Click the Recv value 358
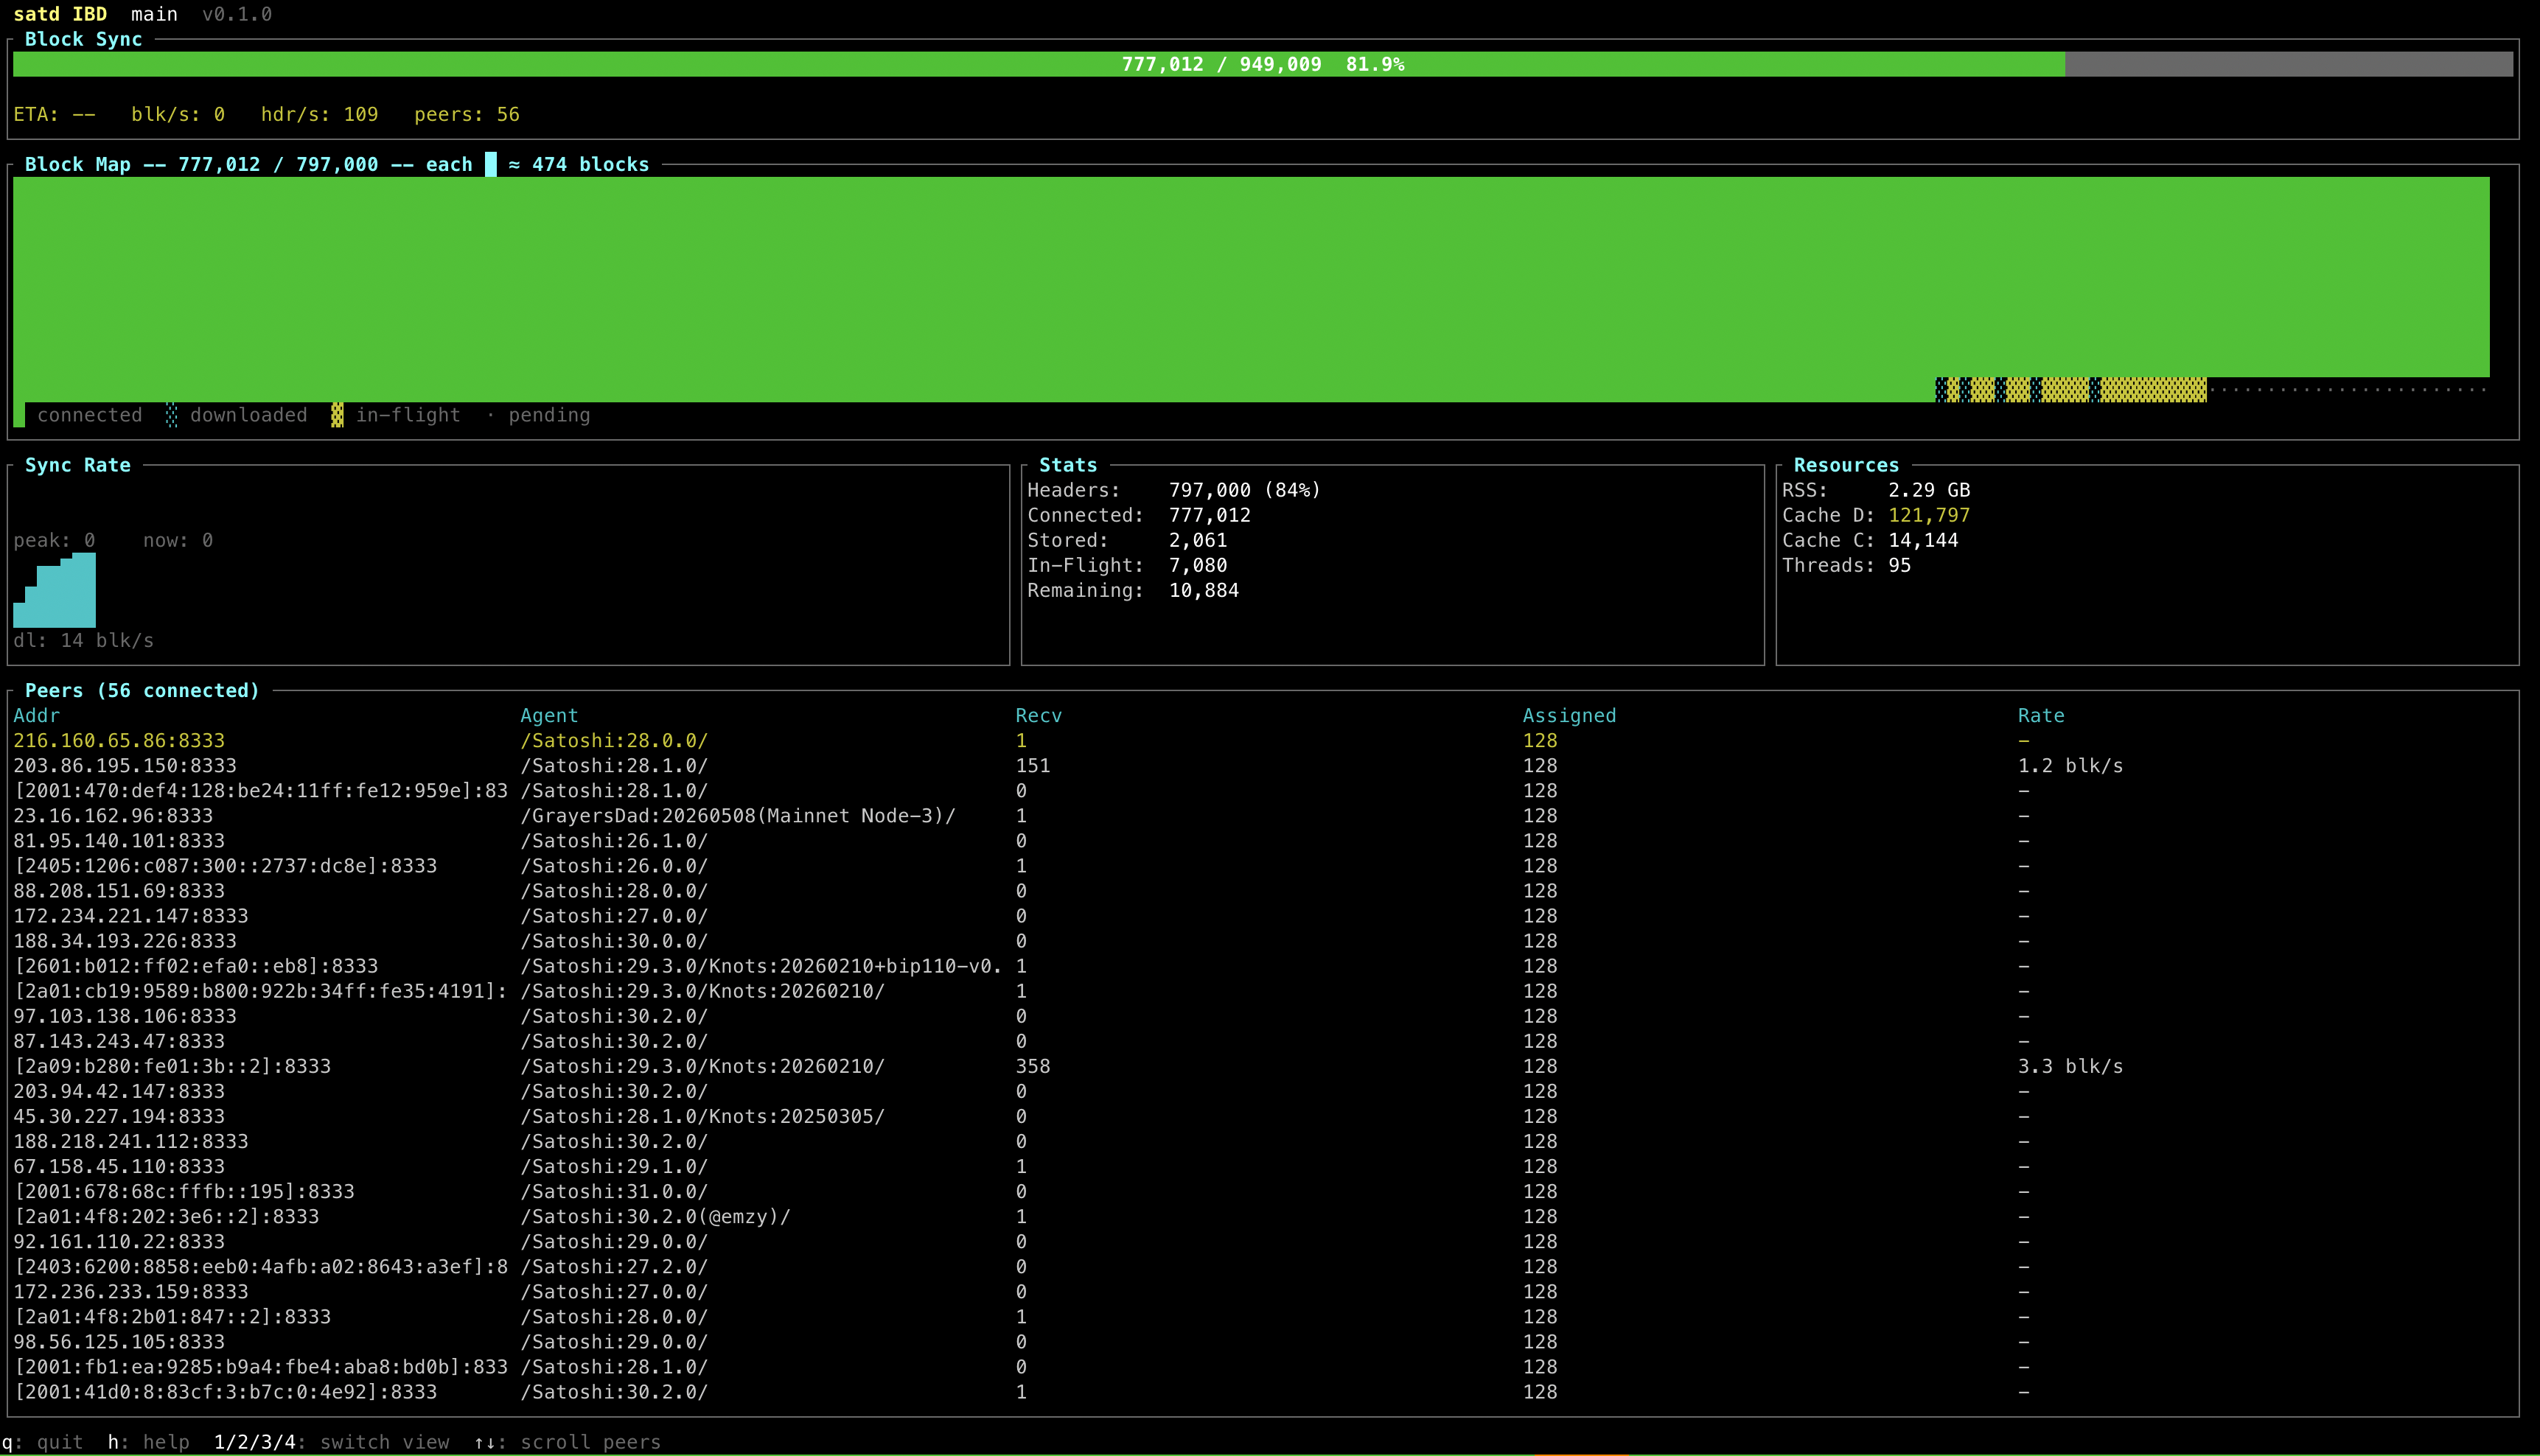This screenshot has height=1456, width=2540. [x=1033, y=1066]
